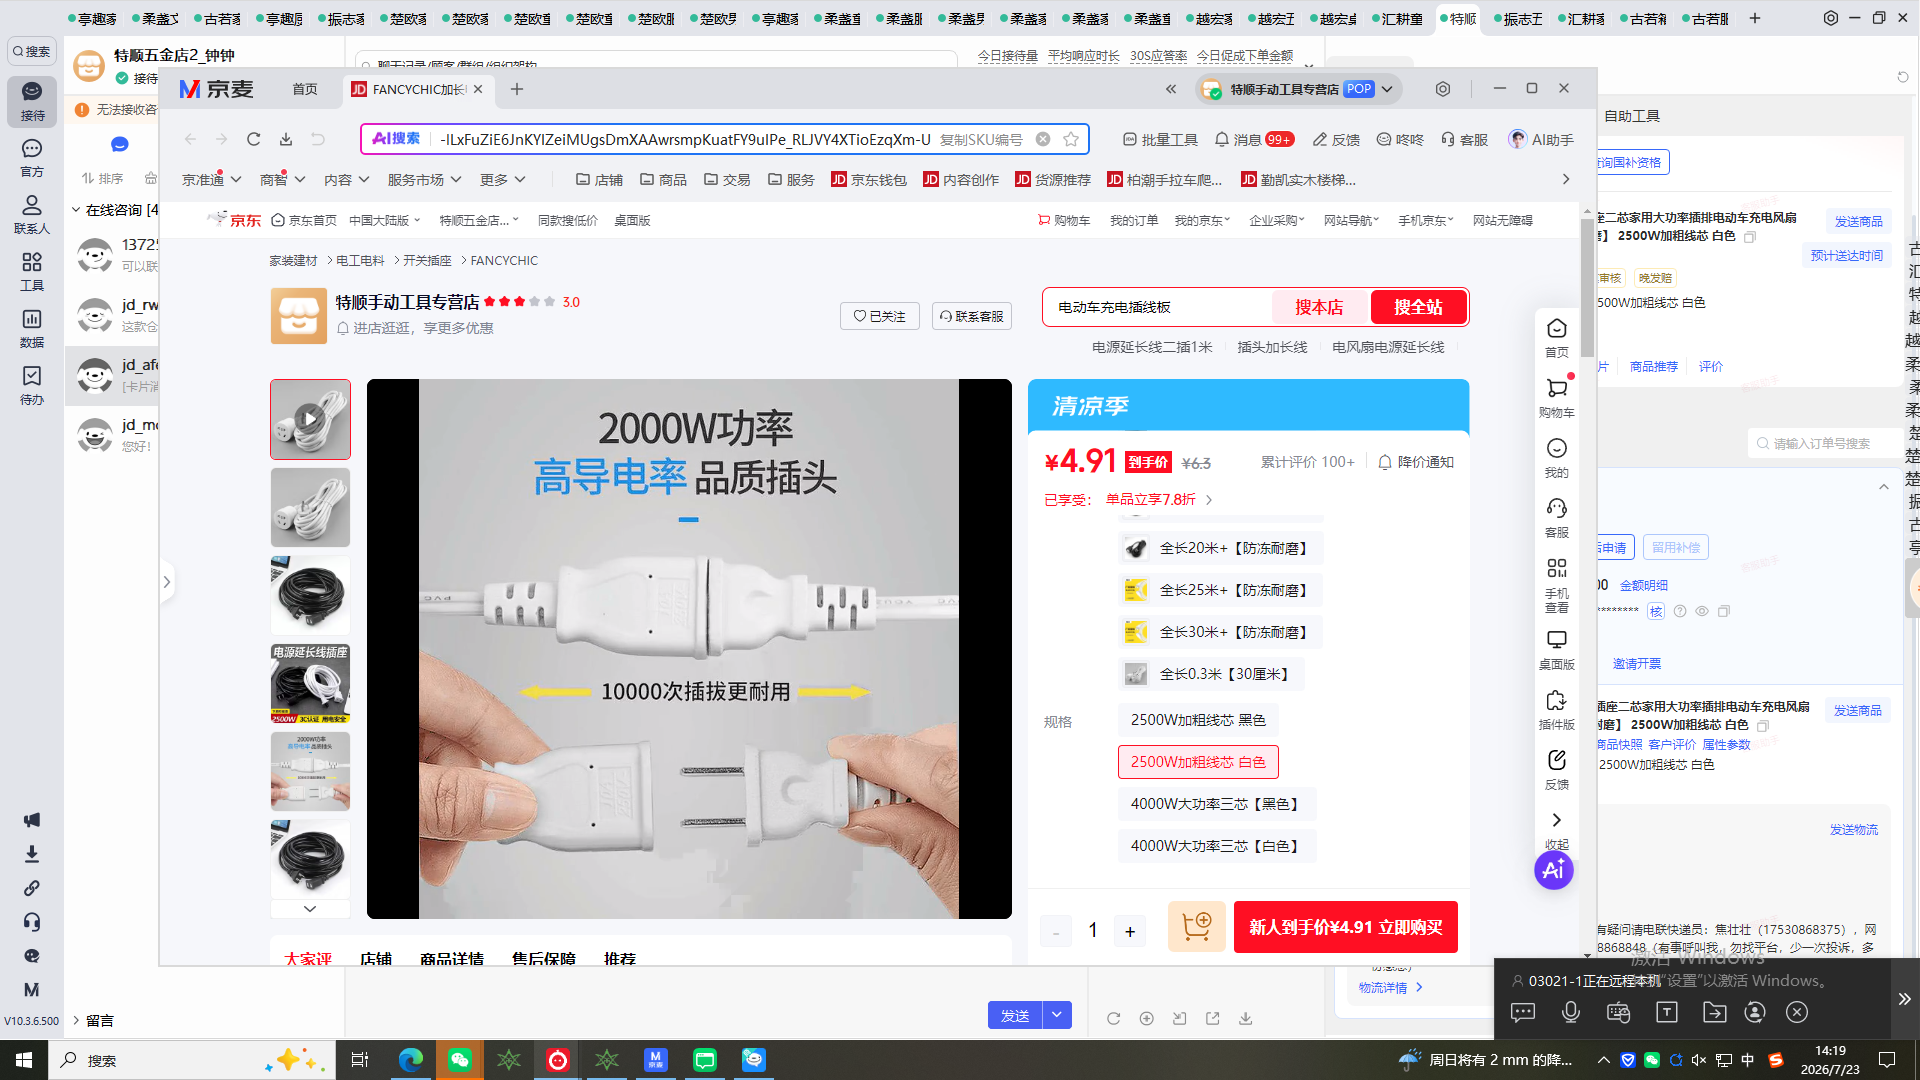Switch to the 大家评 section tab

tap(308, 958)
